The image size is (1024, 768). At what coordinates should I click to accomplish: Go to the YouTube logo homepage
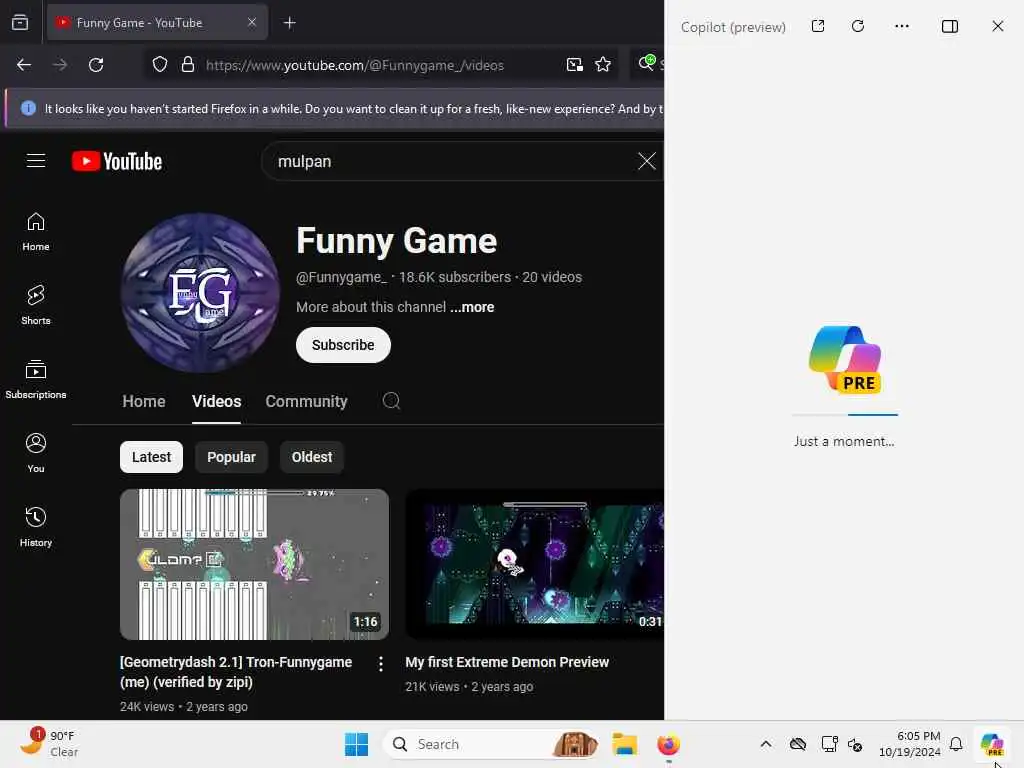(x=117, y=161)
